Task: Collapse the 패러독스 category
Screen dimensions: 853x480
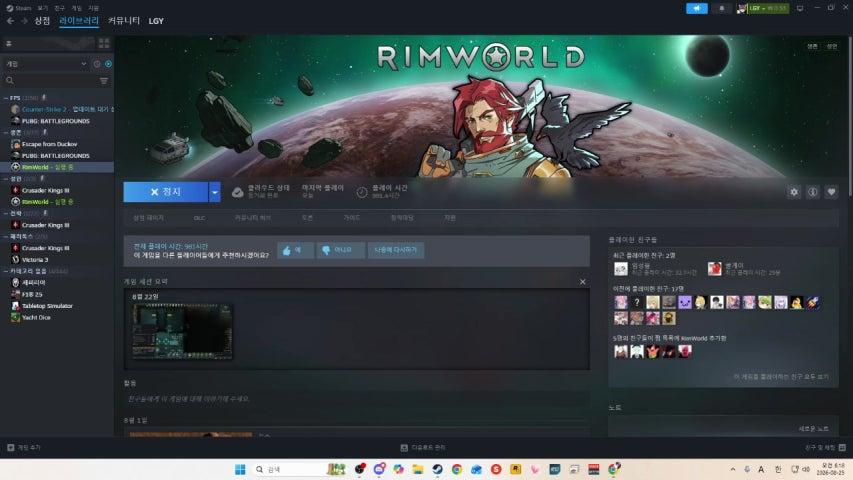Action: point(5,237)
